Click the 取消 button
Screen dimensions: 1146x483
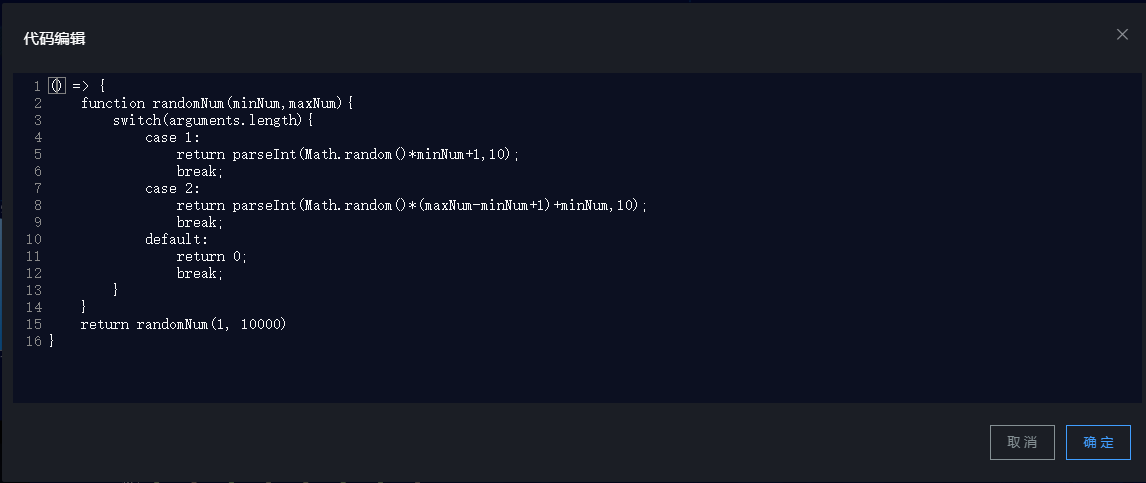coord(1022,442)
